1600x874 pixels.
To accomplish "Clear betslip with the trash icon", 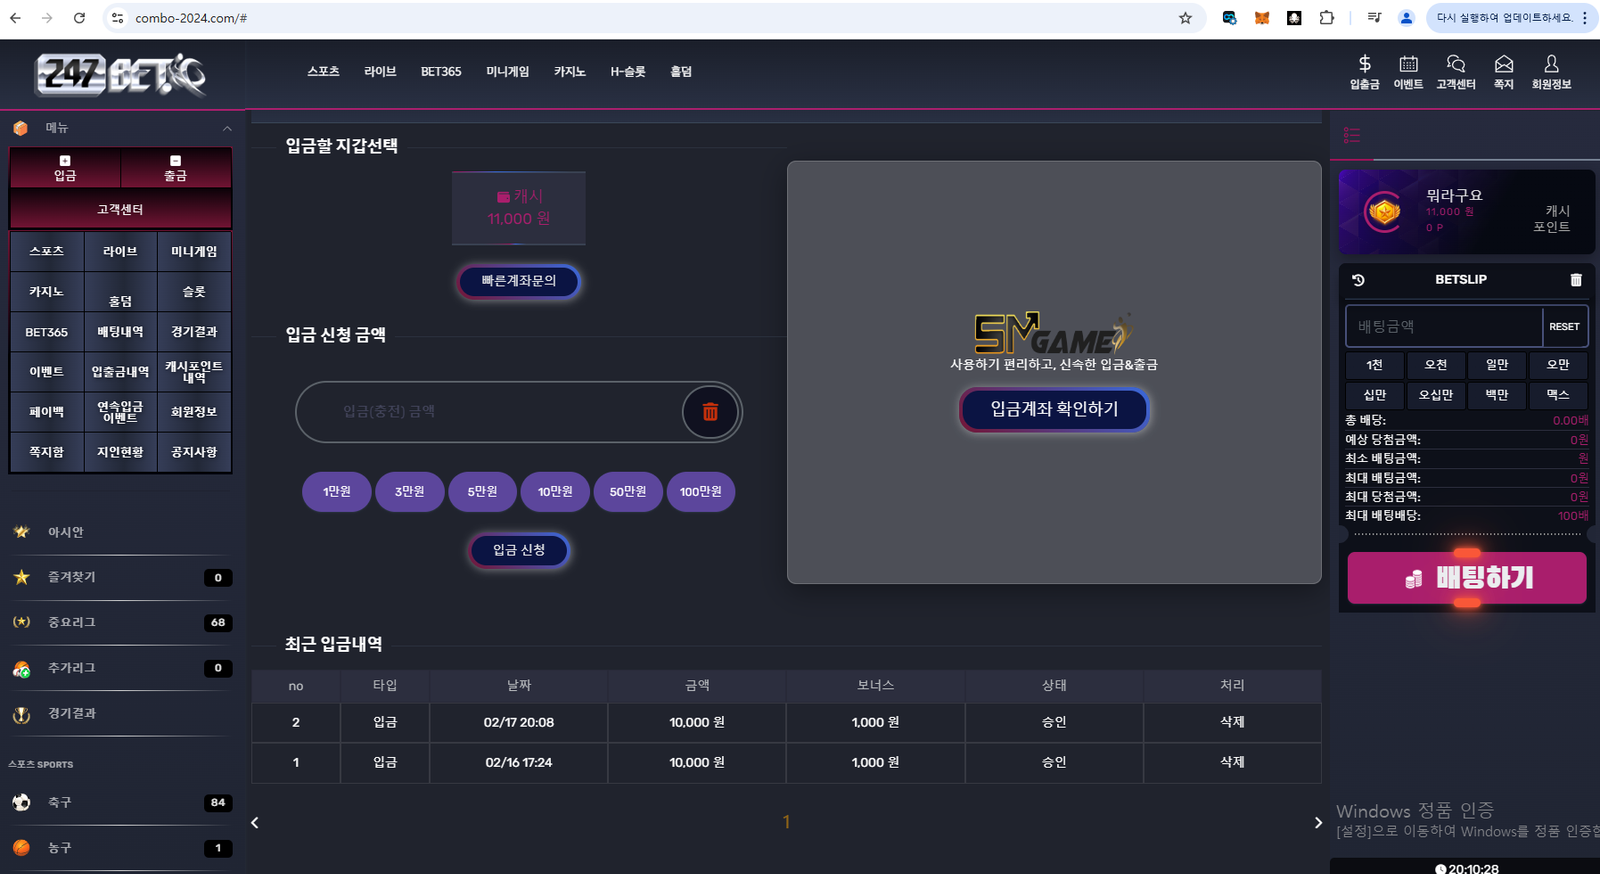I will [1576, 280].
